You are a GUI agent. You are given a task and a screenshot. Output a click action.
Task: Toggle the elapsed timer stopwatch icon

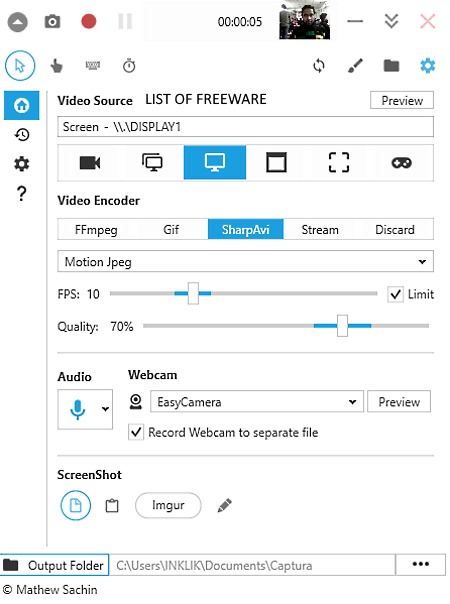(129, 66)
